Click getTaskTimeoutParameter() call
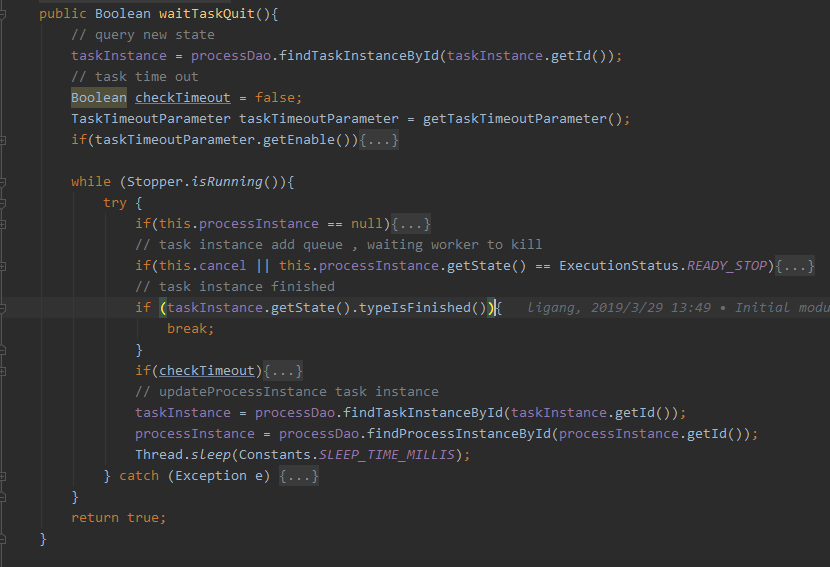The height and width of the screenshot is (567, 830). point(522,119)
